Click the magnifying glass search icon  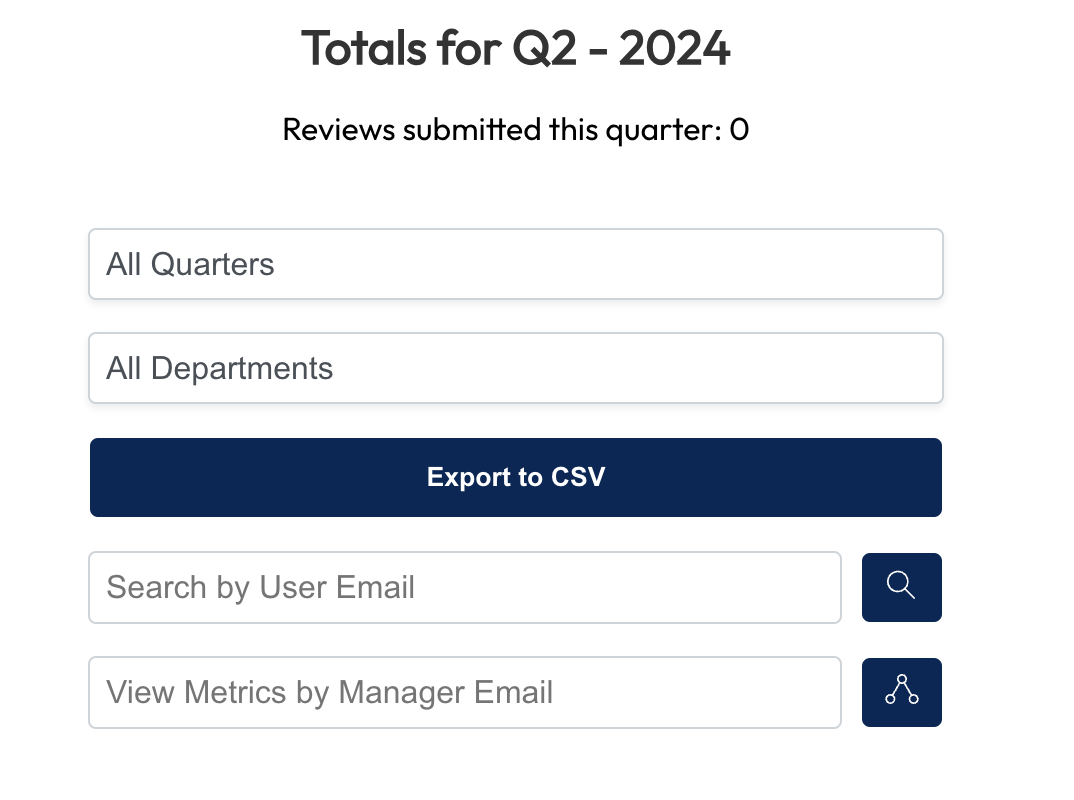pyautogui.click(x=901, y=587)
